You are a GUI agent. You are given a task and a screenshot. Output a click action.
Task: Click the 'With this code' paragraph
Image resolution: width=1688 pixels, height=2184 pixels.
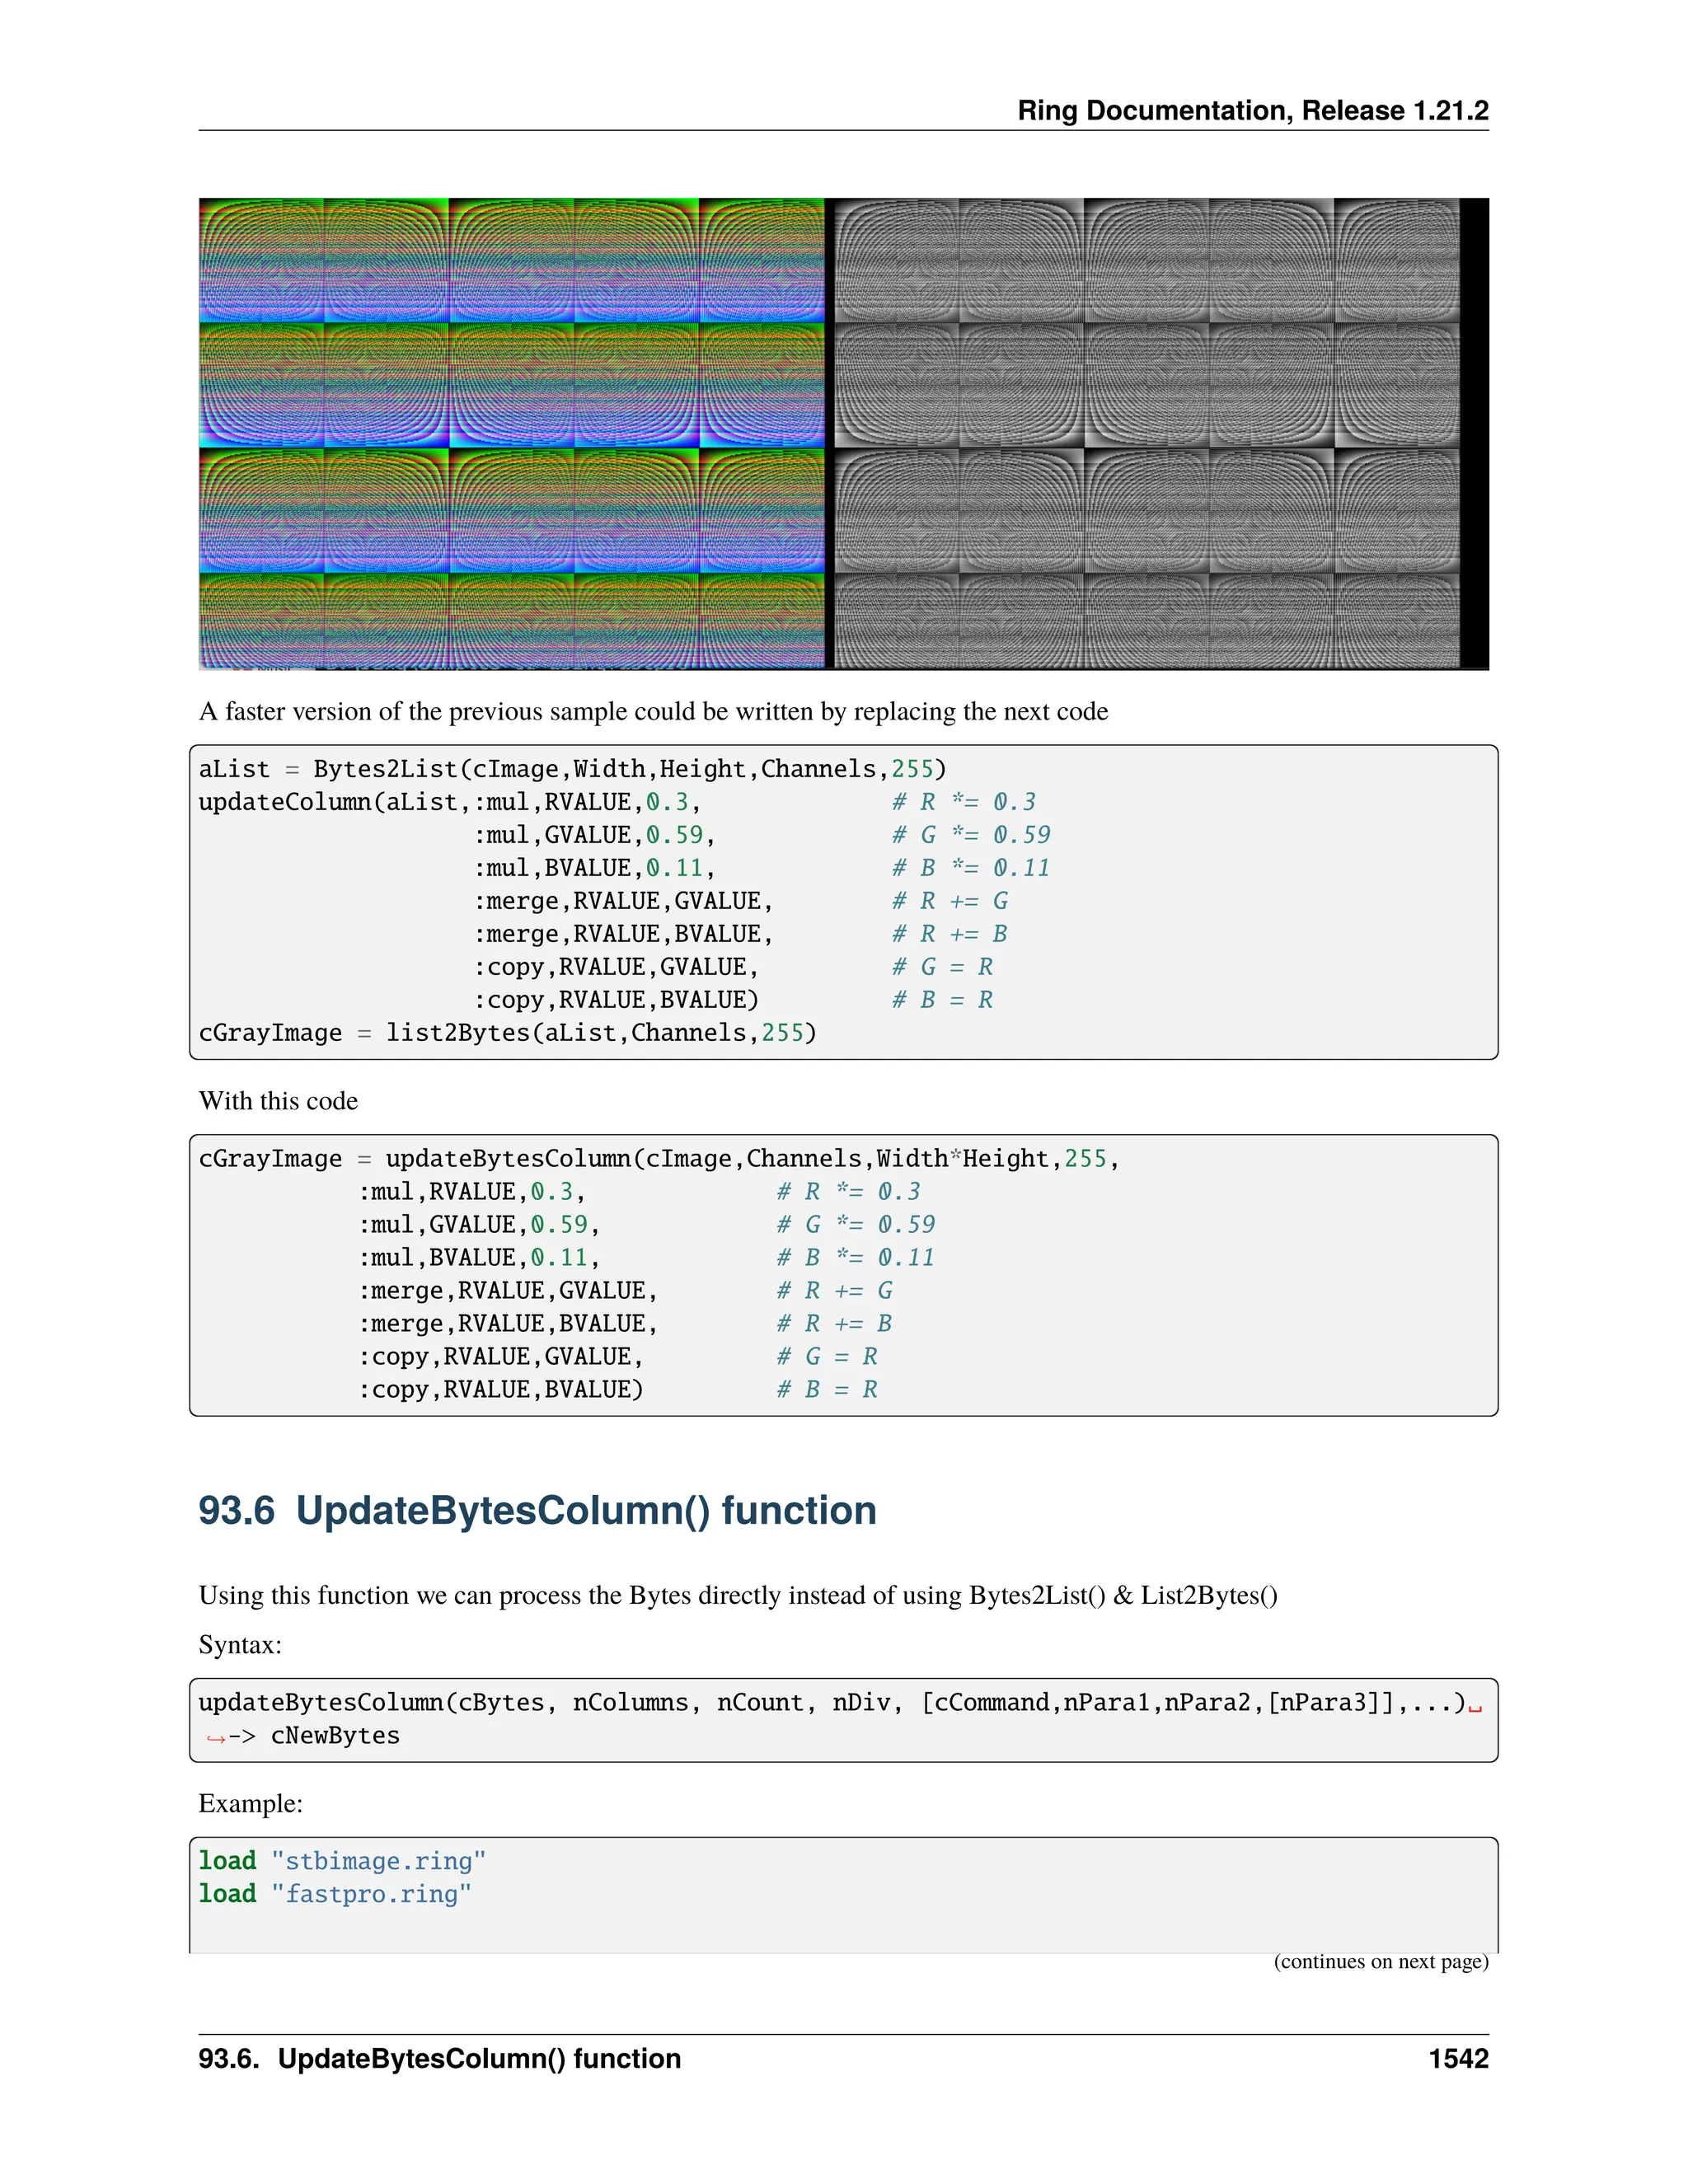pos(278,1101)
